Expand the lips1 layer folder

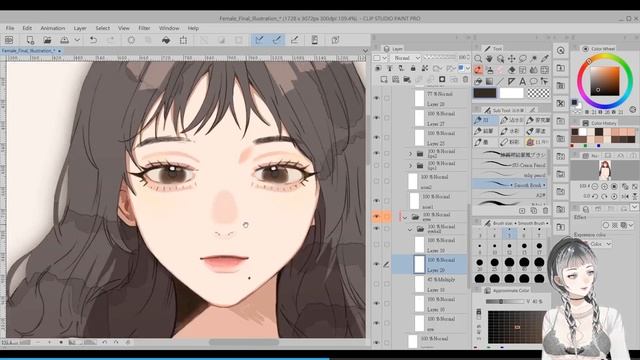pos(411,166)
